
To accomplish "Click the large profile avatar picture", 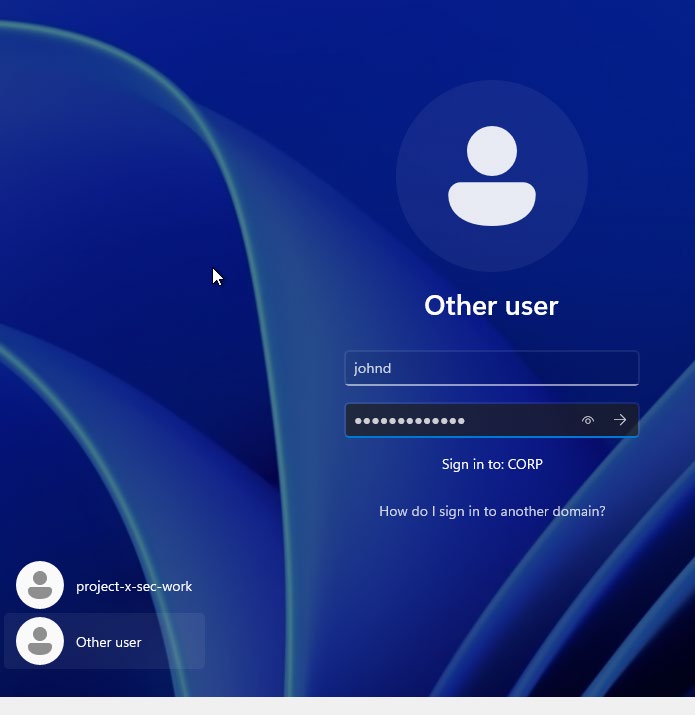I will pos(491,176).
